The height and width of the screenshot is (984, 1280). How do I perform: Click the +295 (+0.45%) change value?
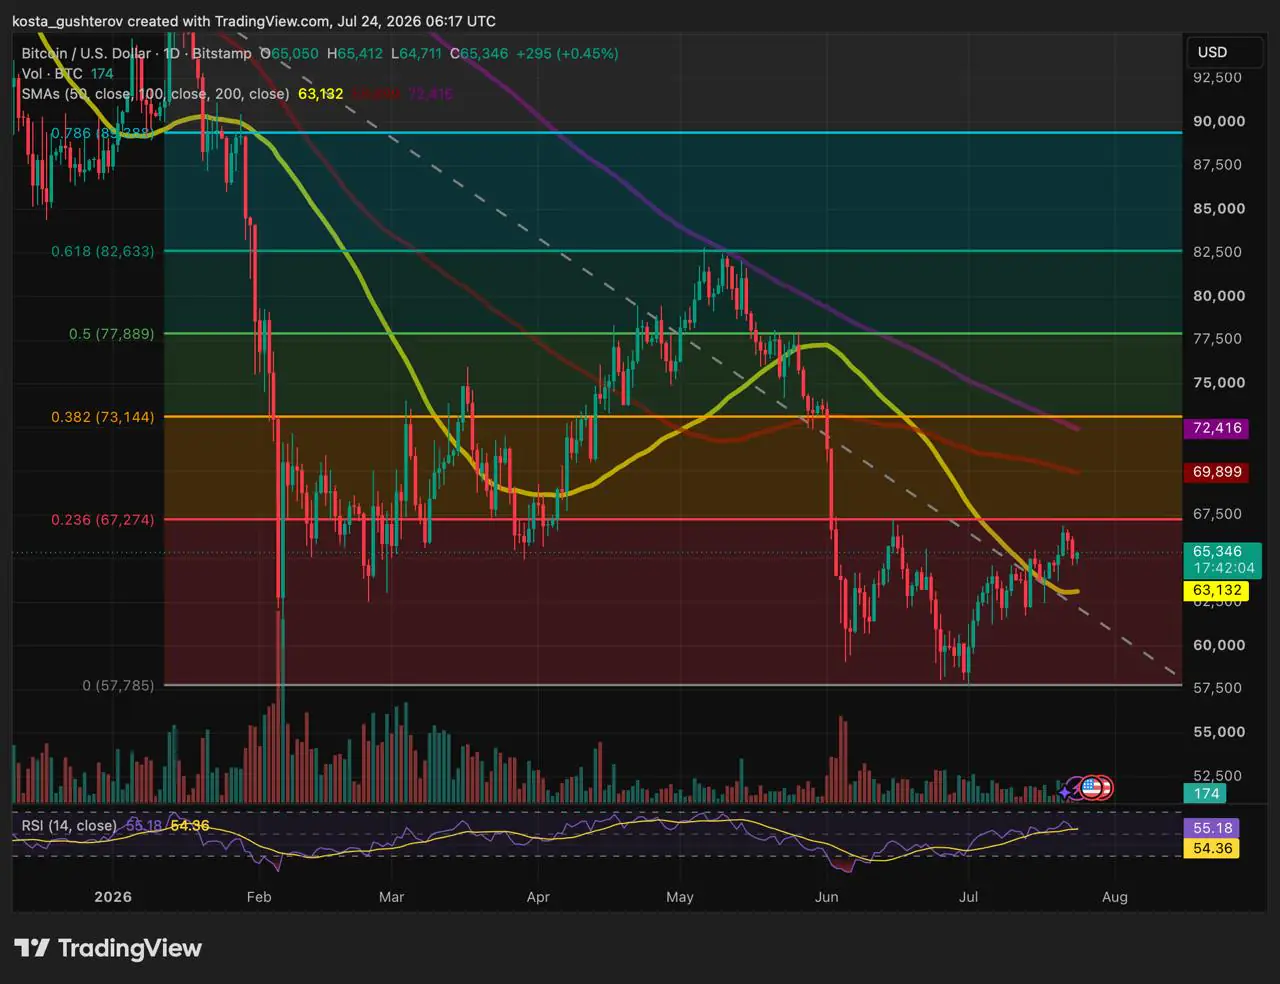pyautogui.click(x=567, y=53)
